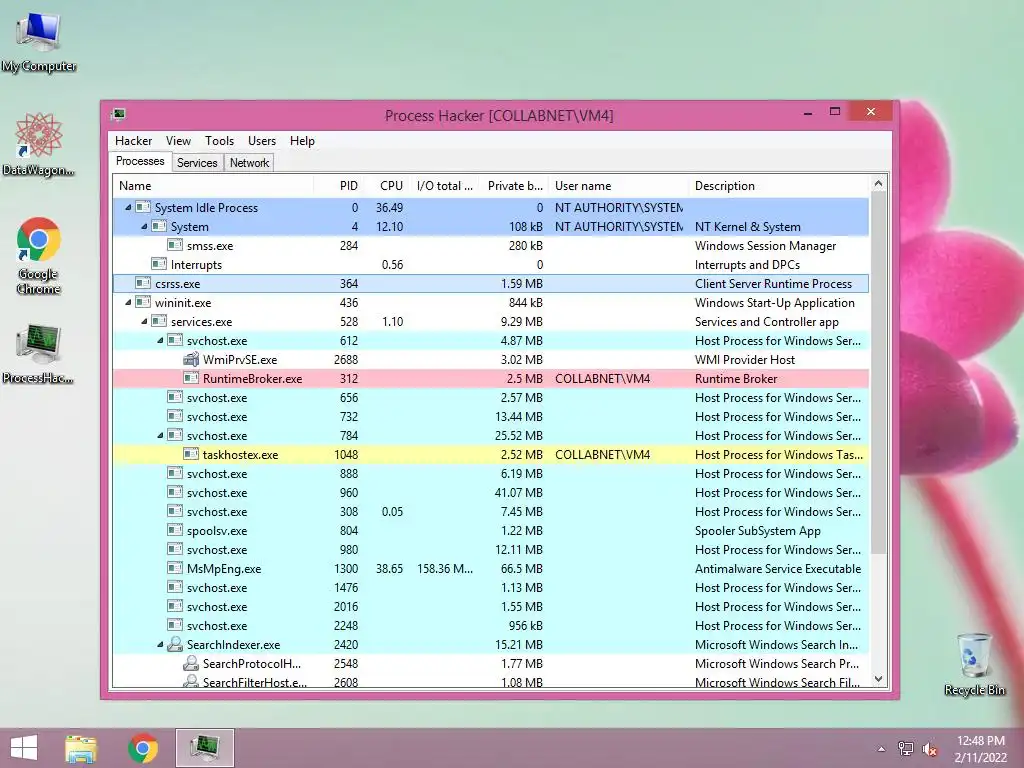Click the muted volume tray icon
Screen dimensions: 1024x768
pyautogui.click(x=929, y=749)
